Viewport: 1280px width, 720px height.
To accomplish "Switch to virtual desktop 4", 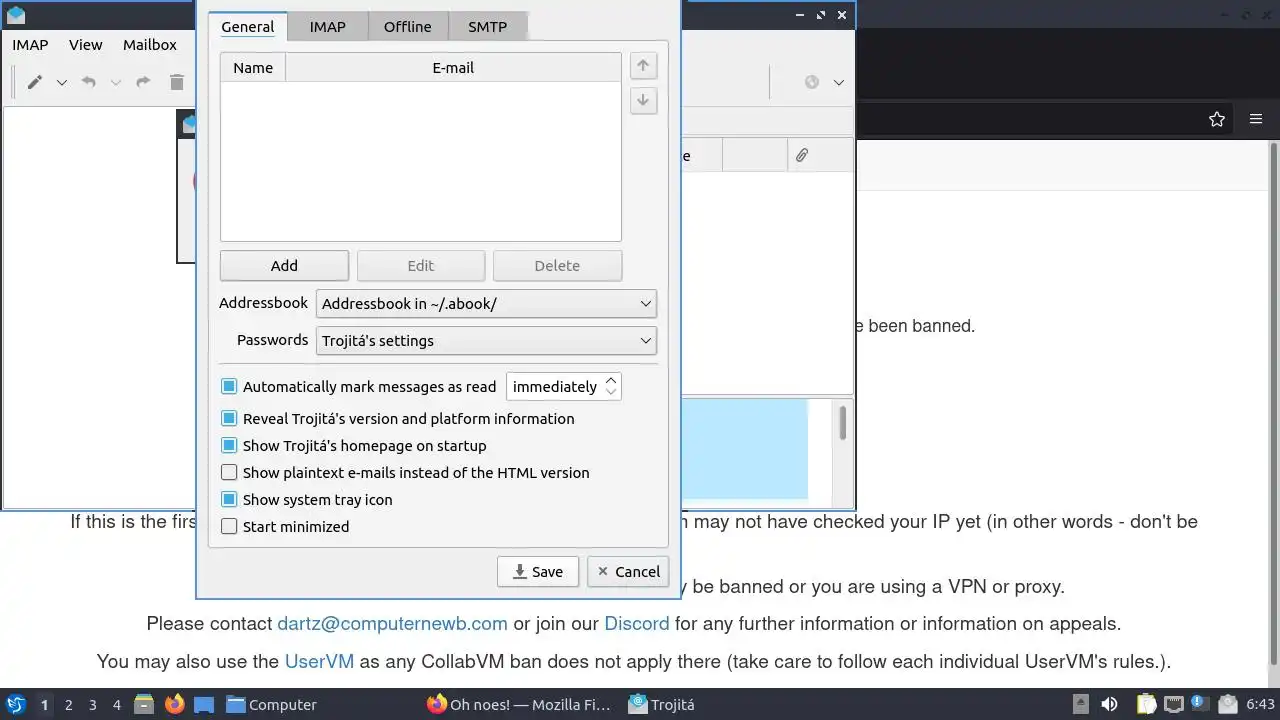I will point(116,705).
